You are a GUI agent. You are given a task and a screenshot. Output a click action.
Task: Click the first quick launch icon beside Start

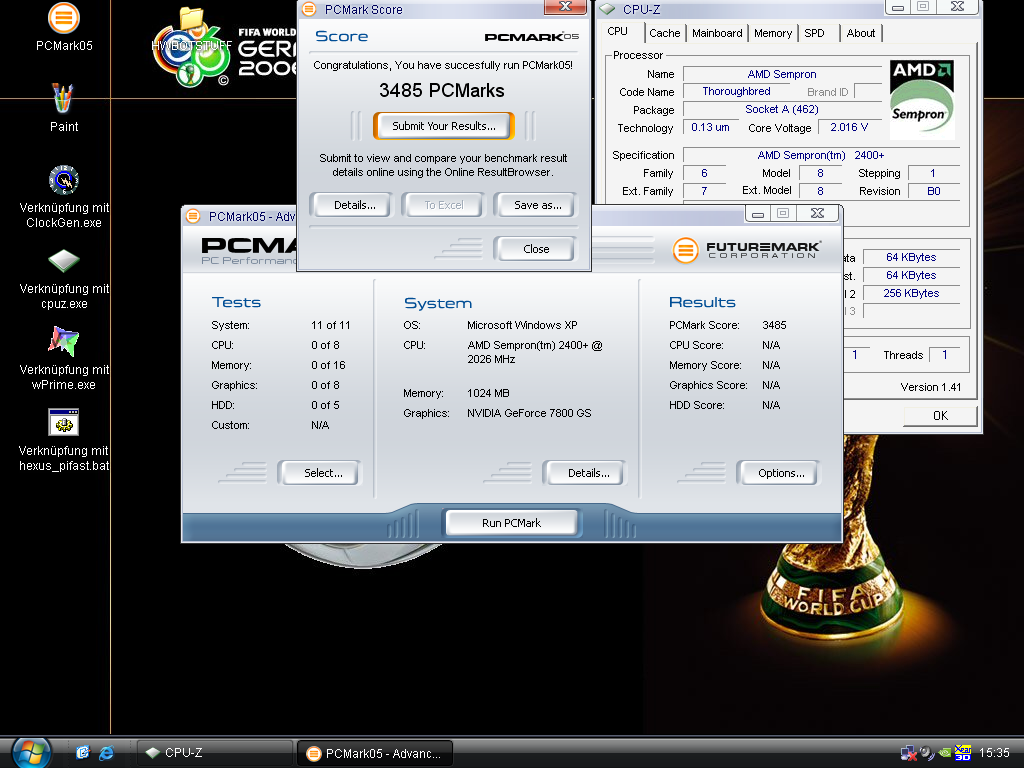coord(82,753)
